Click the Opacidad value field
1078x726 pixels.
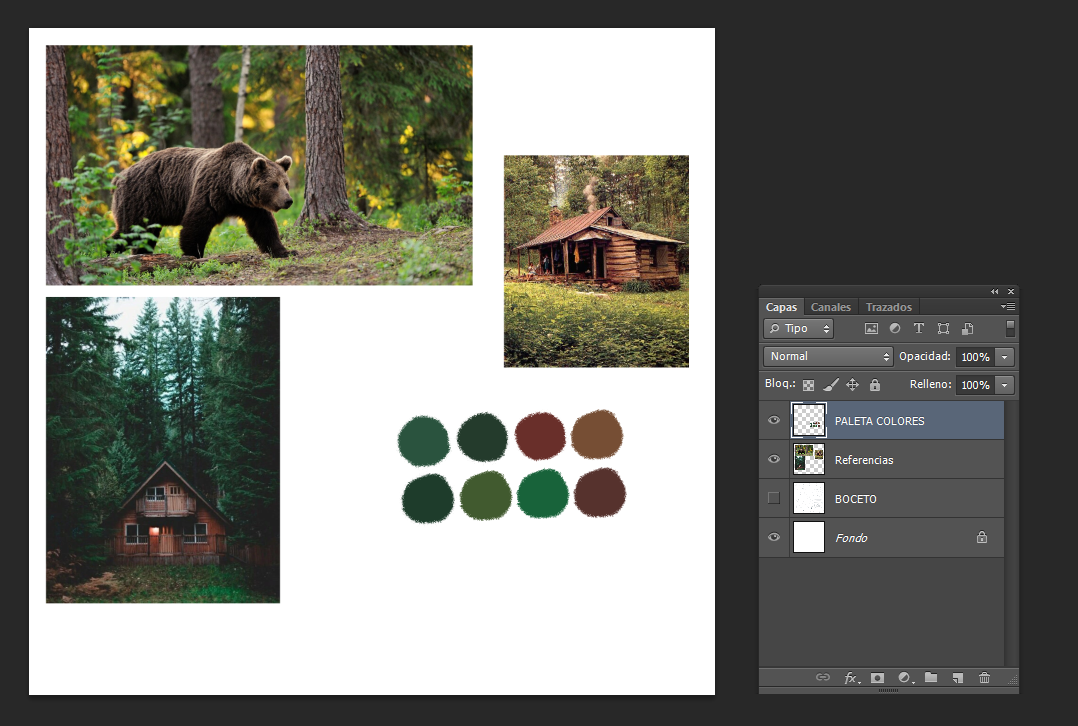click(x=976, y=357)
